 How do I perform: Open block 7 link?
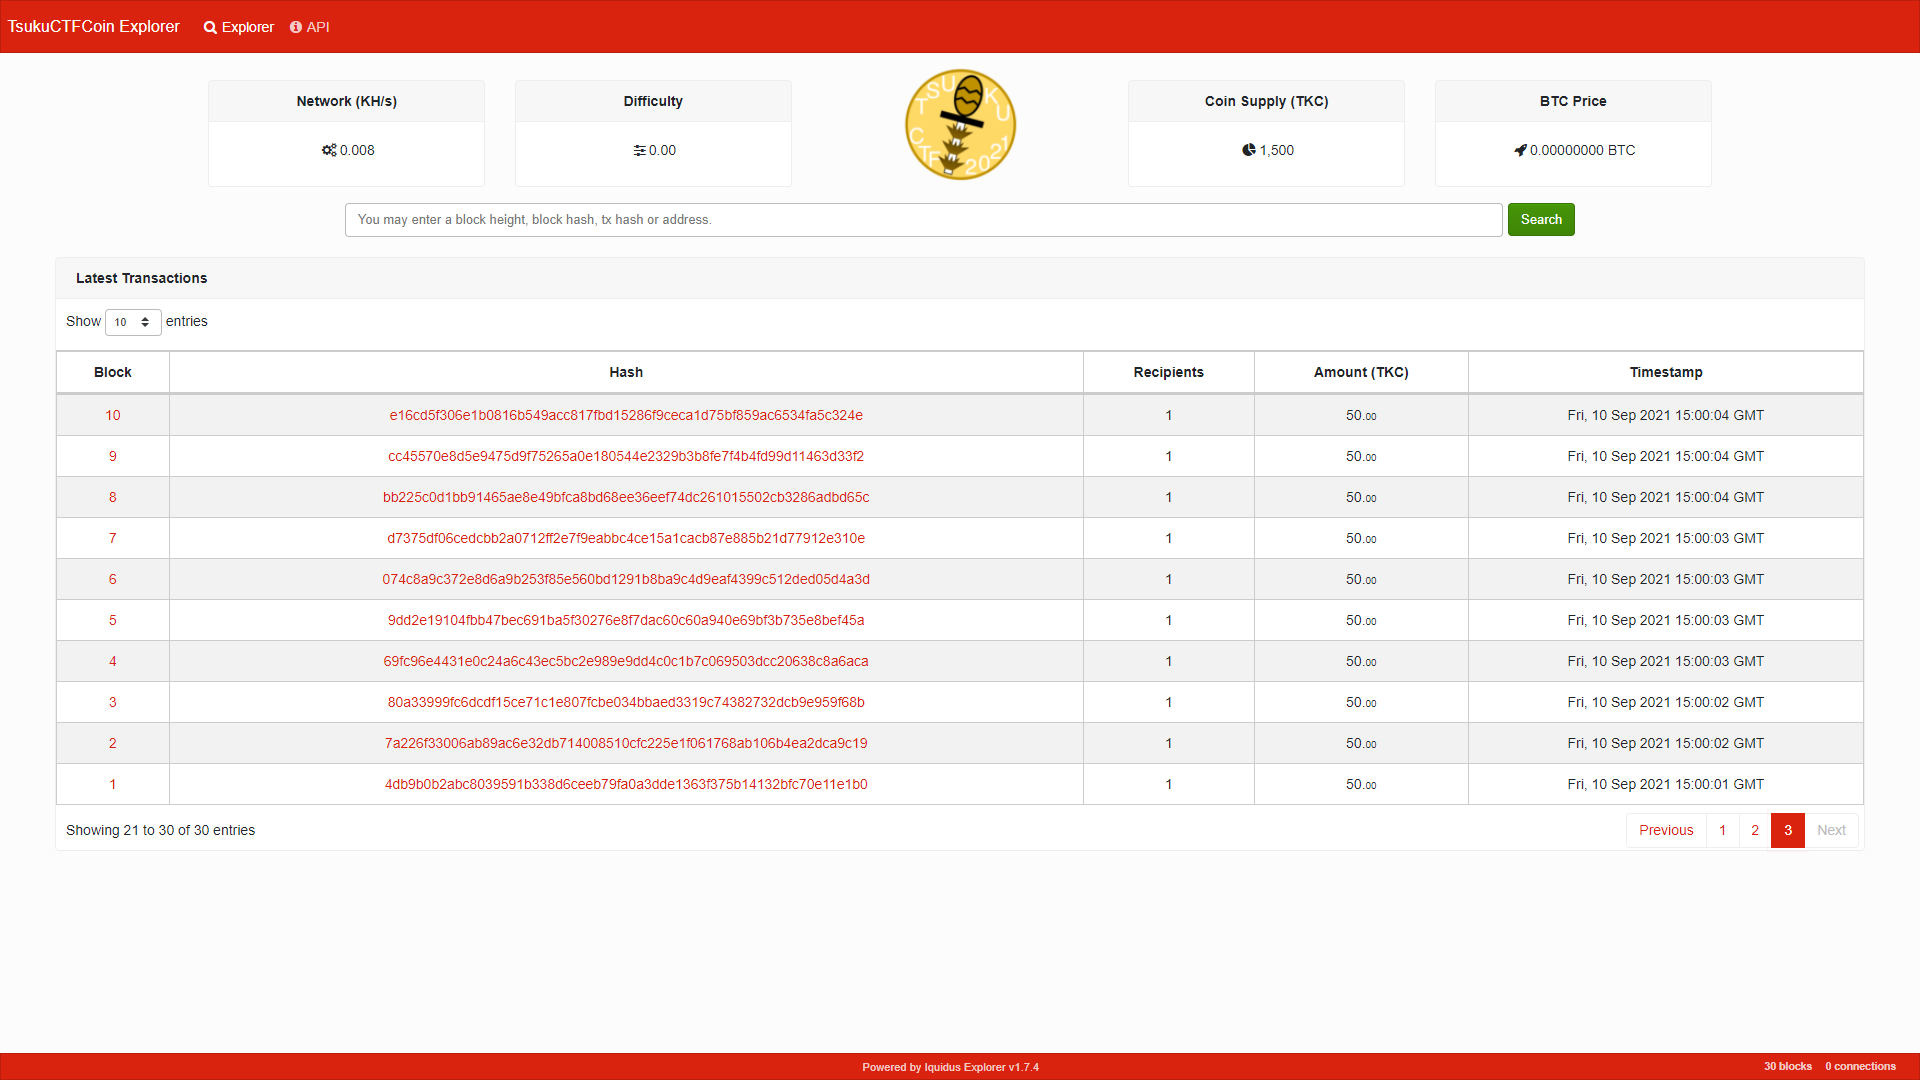113,538
